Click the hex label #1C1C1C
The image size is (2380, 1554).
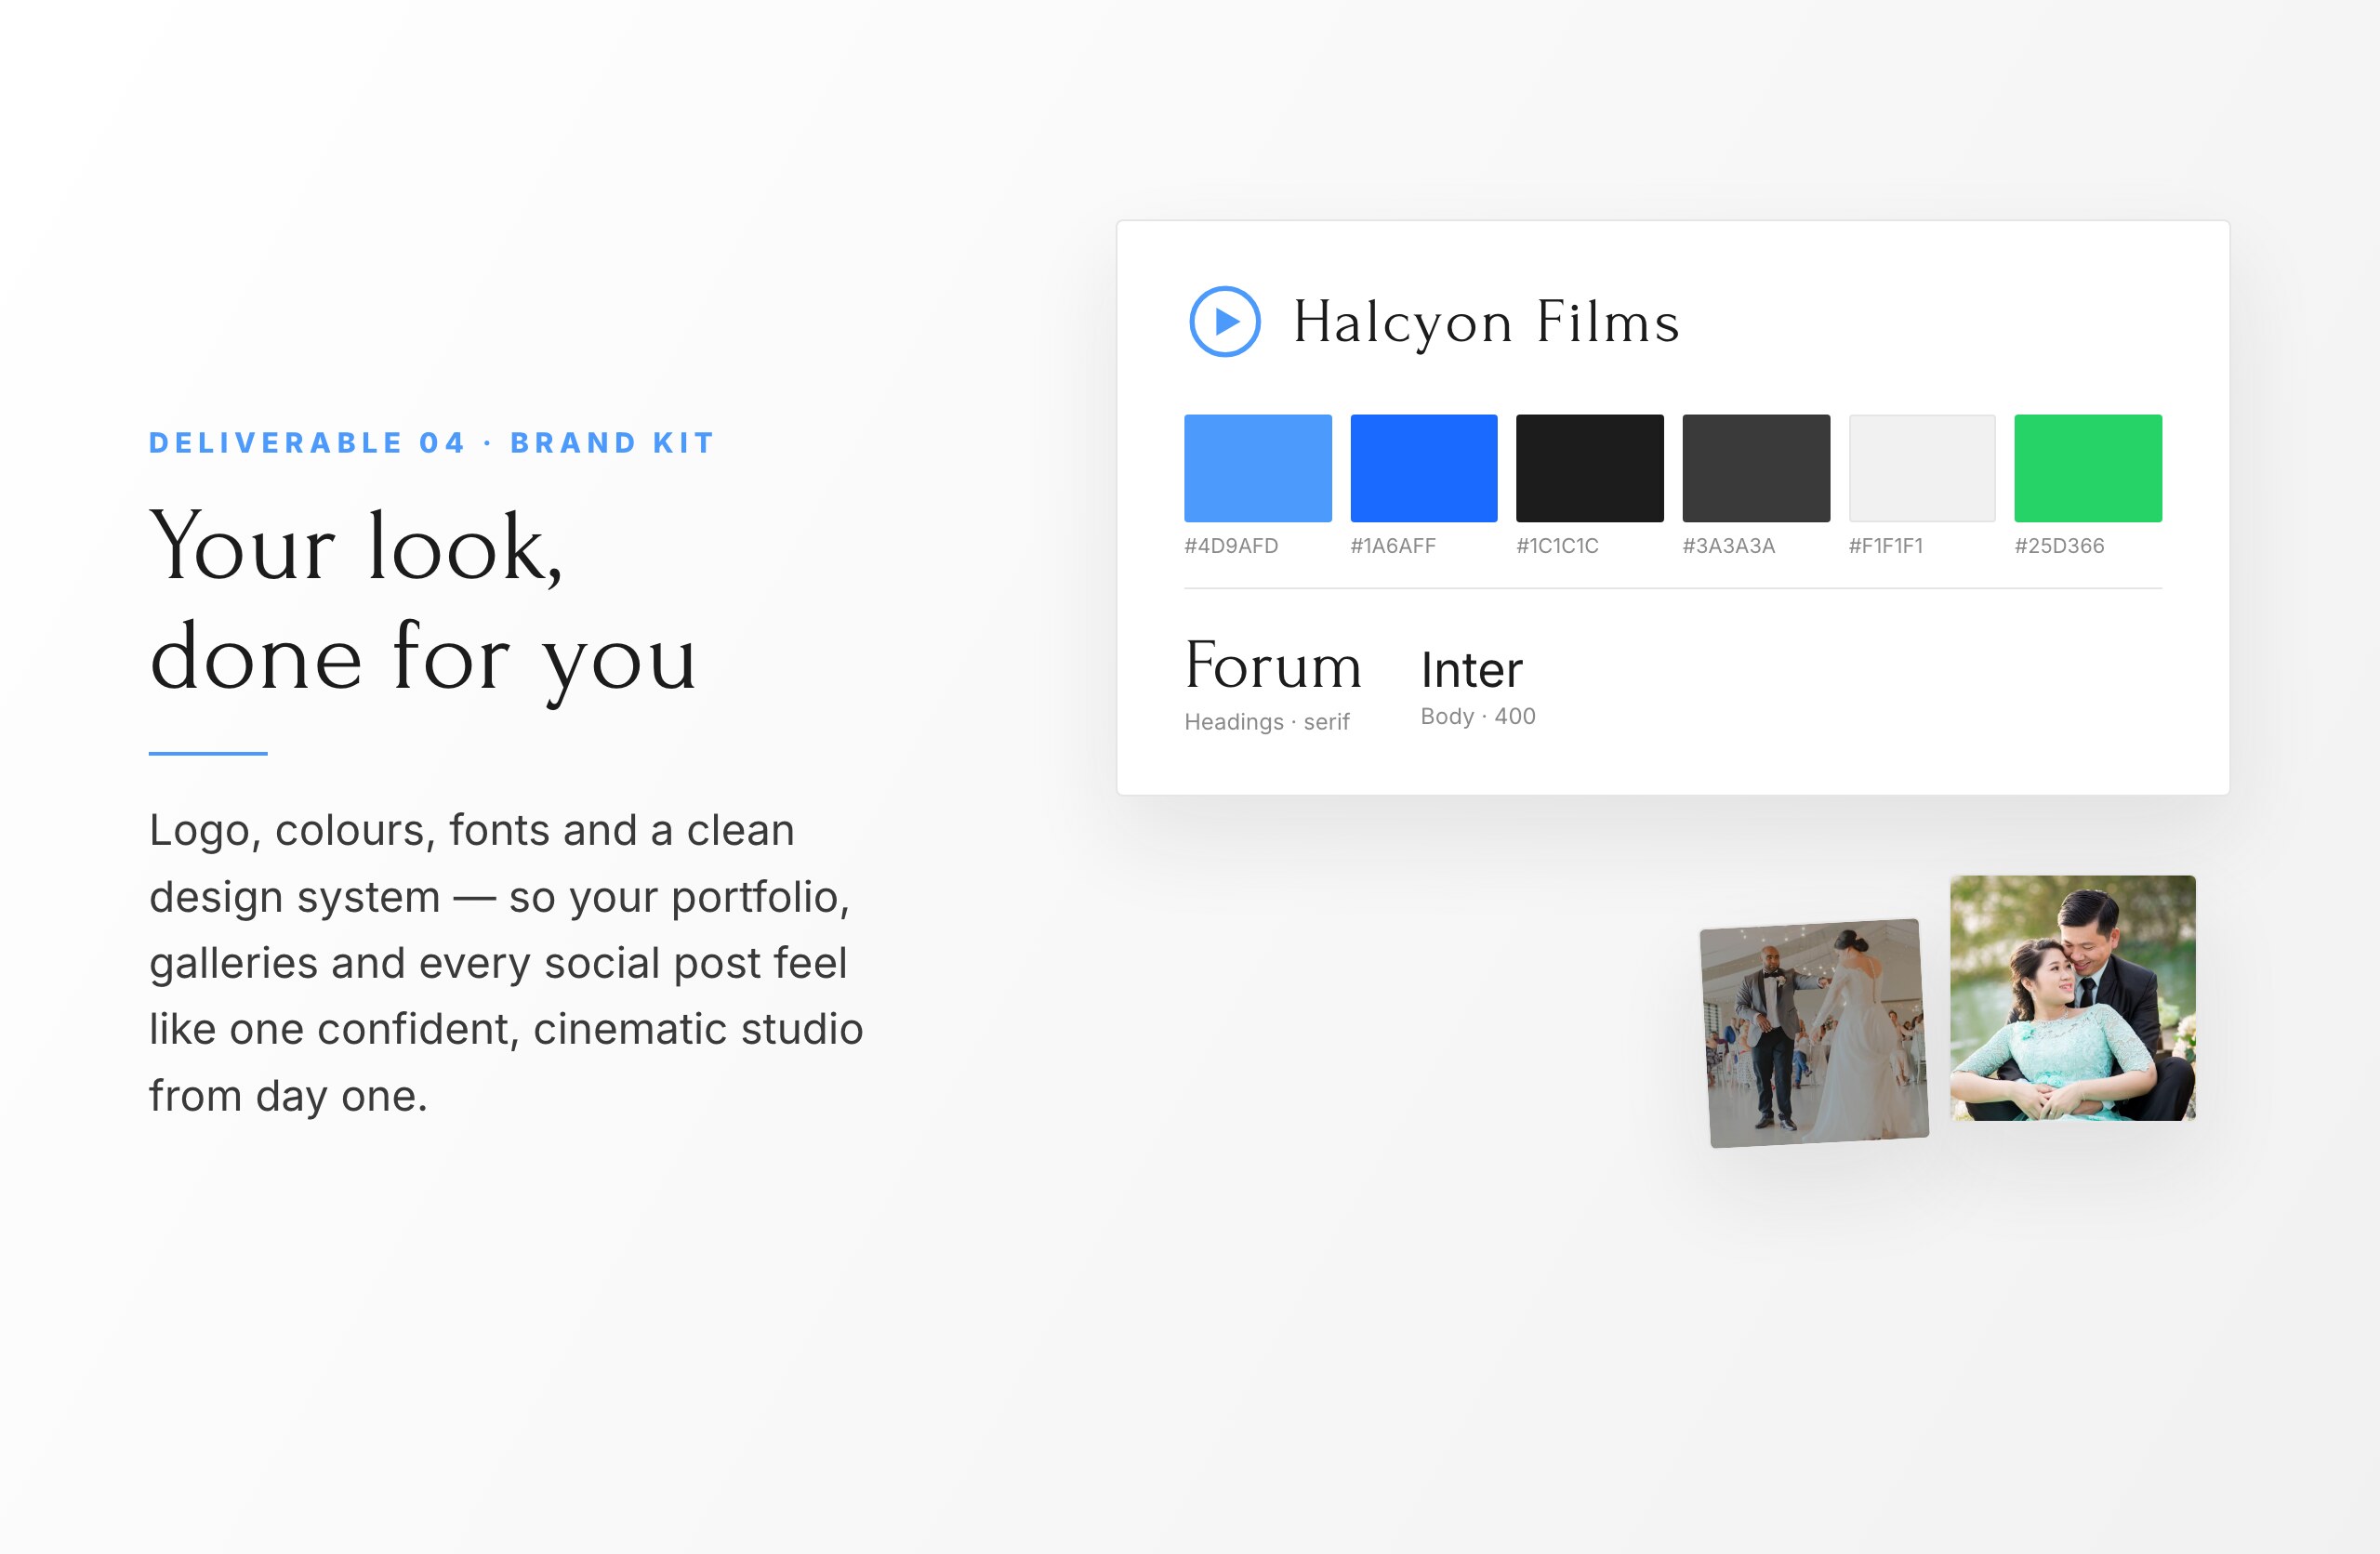[x=1557, y=546]
